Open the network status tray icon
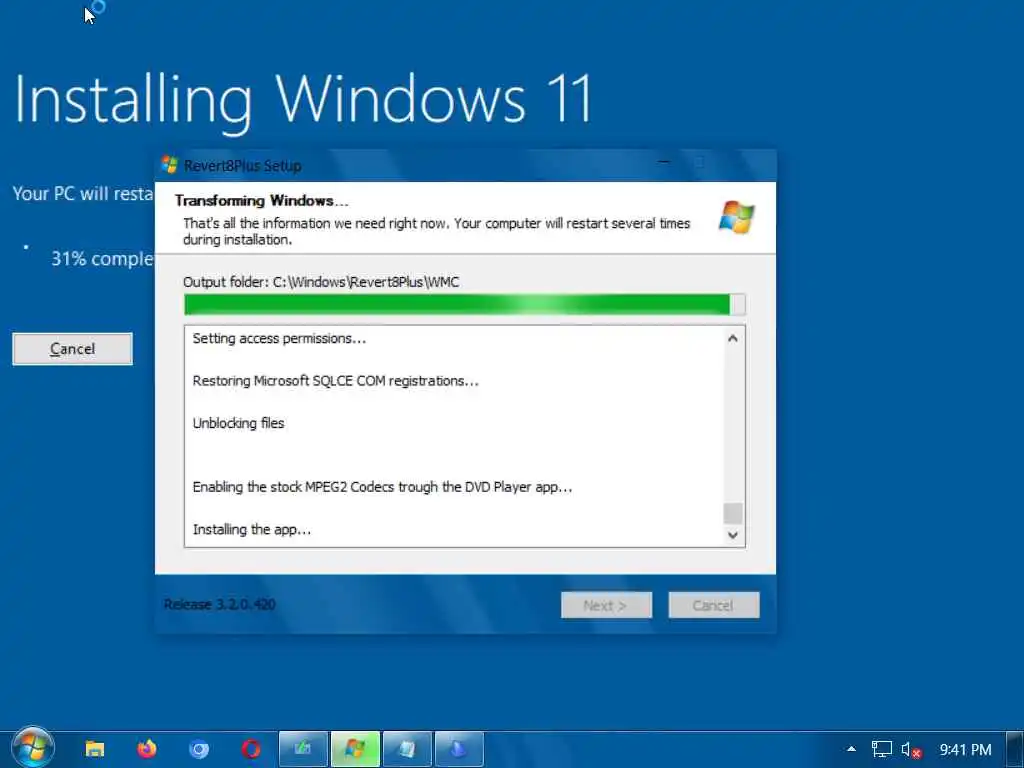 tap(882, 749)
